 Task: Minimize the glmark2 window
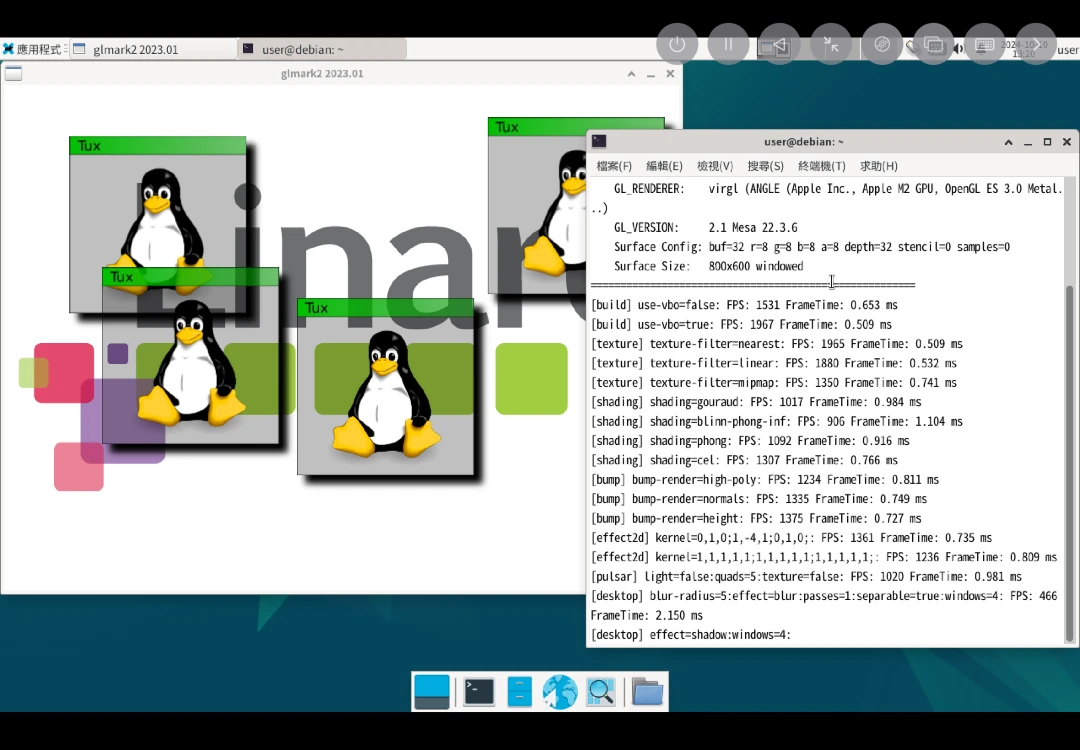pos(651,74)
